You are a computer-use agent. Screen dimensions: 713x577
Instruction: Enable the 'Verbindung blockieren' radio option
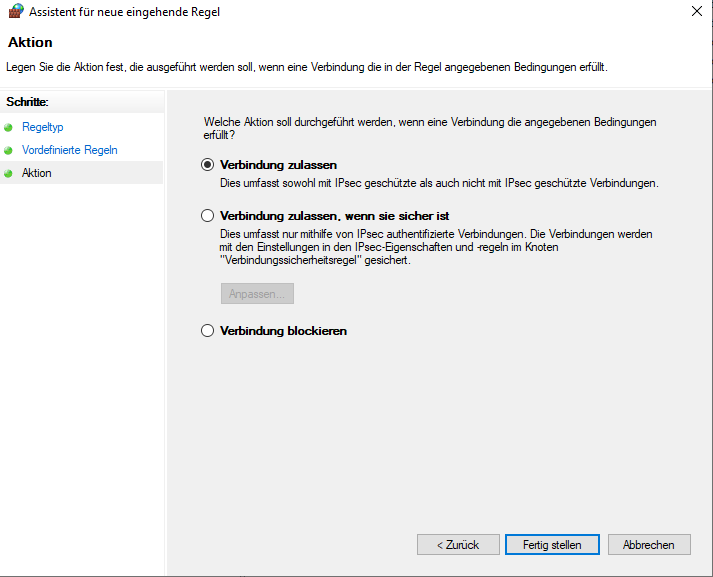[208, 331]
